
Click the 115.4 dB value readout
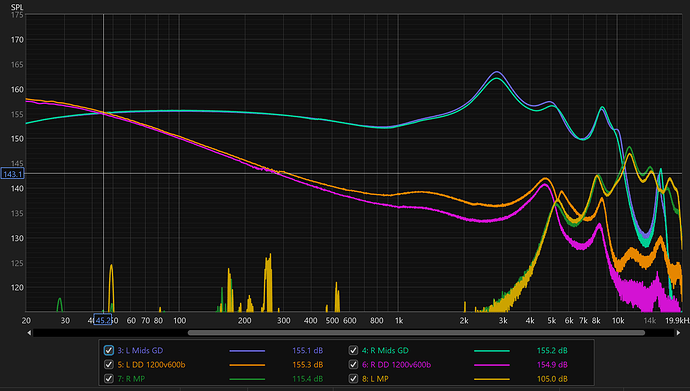click(x=308, y=379)
